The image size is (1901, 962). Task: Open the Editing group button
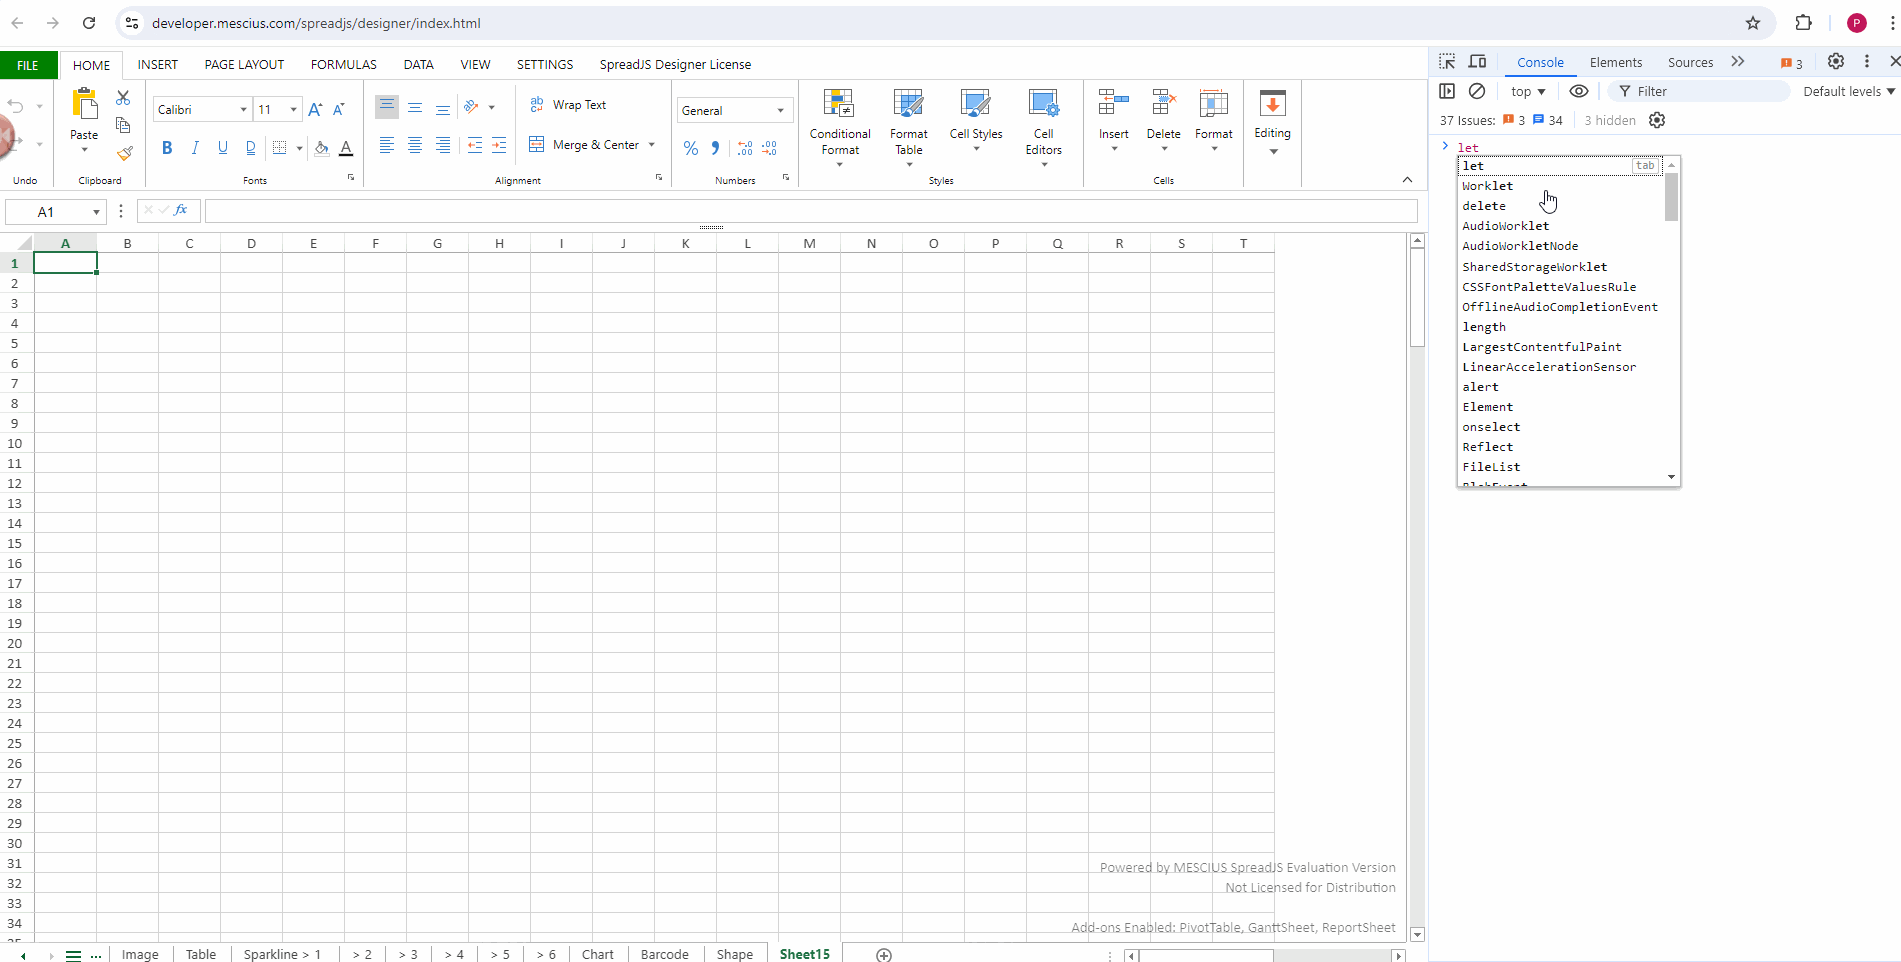click(x=1272, y=124)
